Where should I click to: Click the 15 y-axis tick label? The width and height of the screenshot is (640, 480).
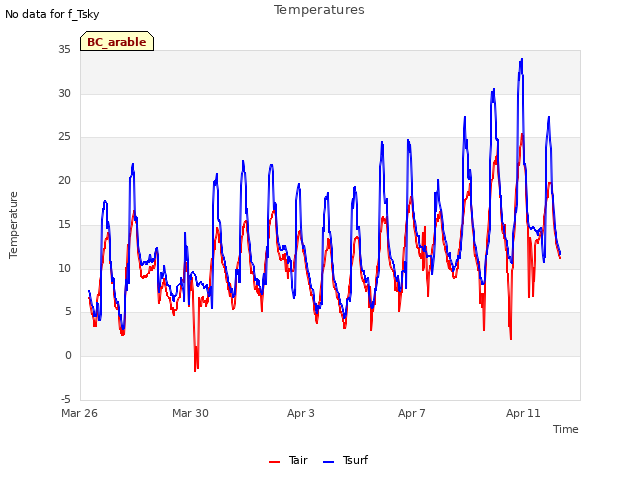pyautogui.click(x=64, y=224)
